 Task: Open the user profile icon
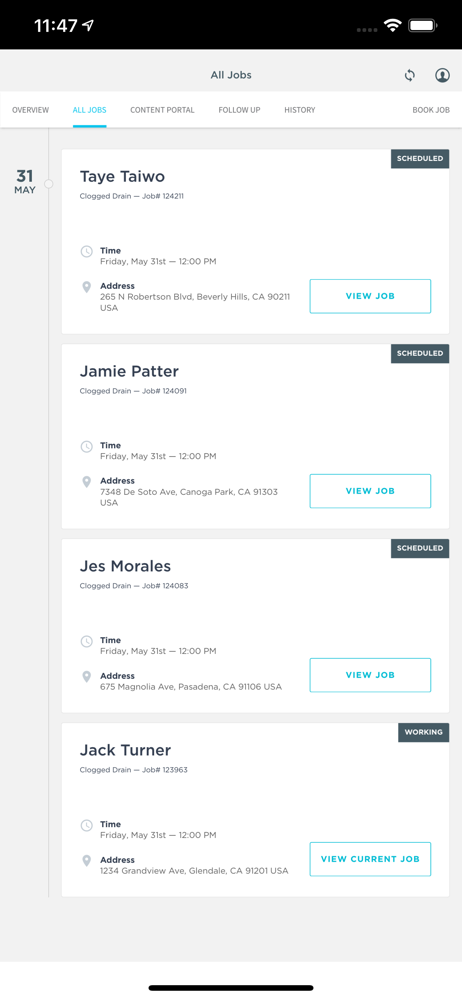click(x=442, y=75)
